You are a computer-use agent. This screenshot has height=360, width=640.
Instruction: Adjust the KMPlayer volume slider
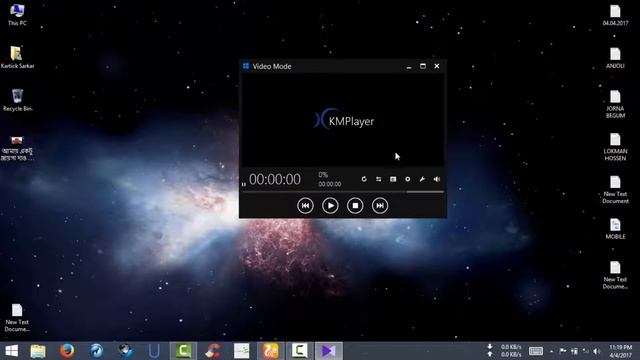click(x=425, y=191)
